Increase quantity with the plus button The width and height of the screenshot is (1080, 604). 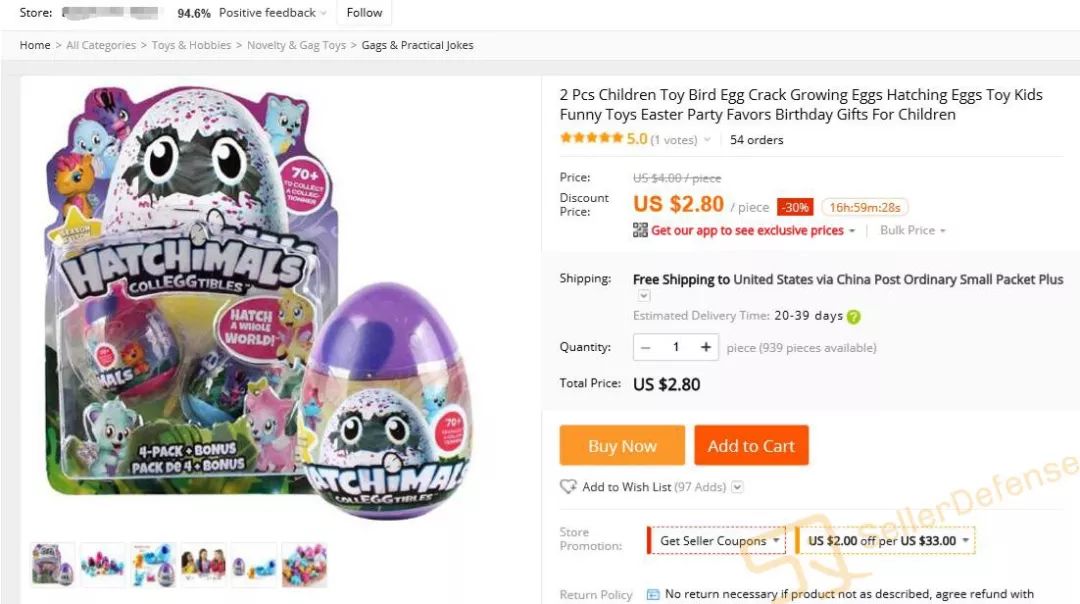[706, 347]
